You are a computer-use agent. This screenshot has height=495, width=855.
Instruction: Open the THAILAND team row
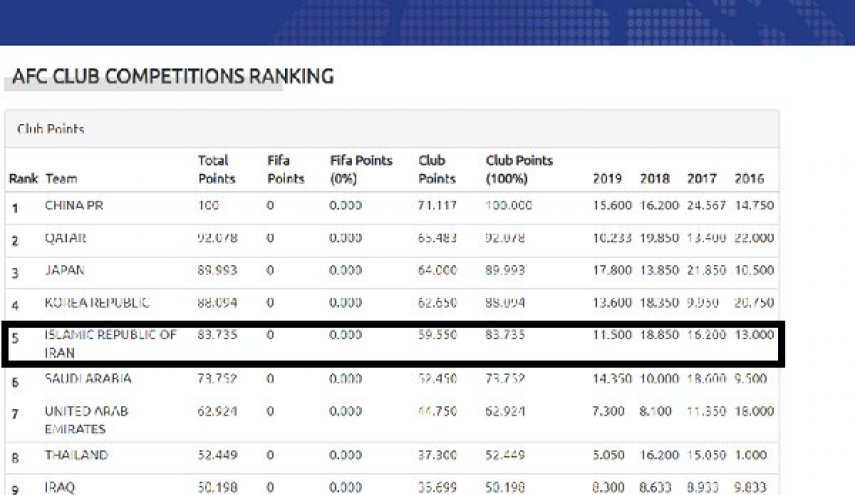tap(76, 455)
